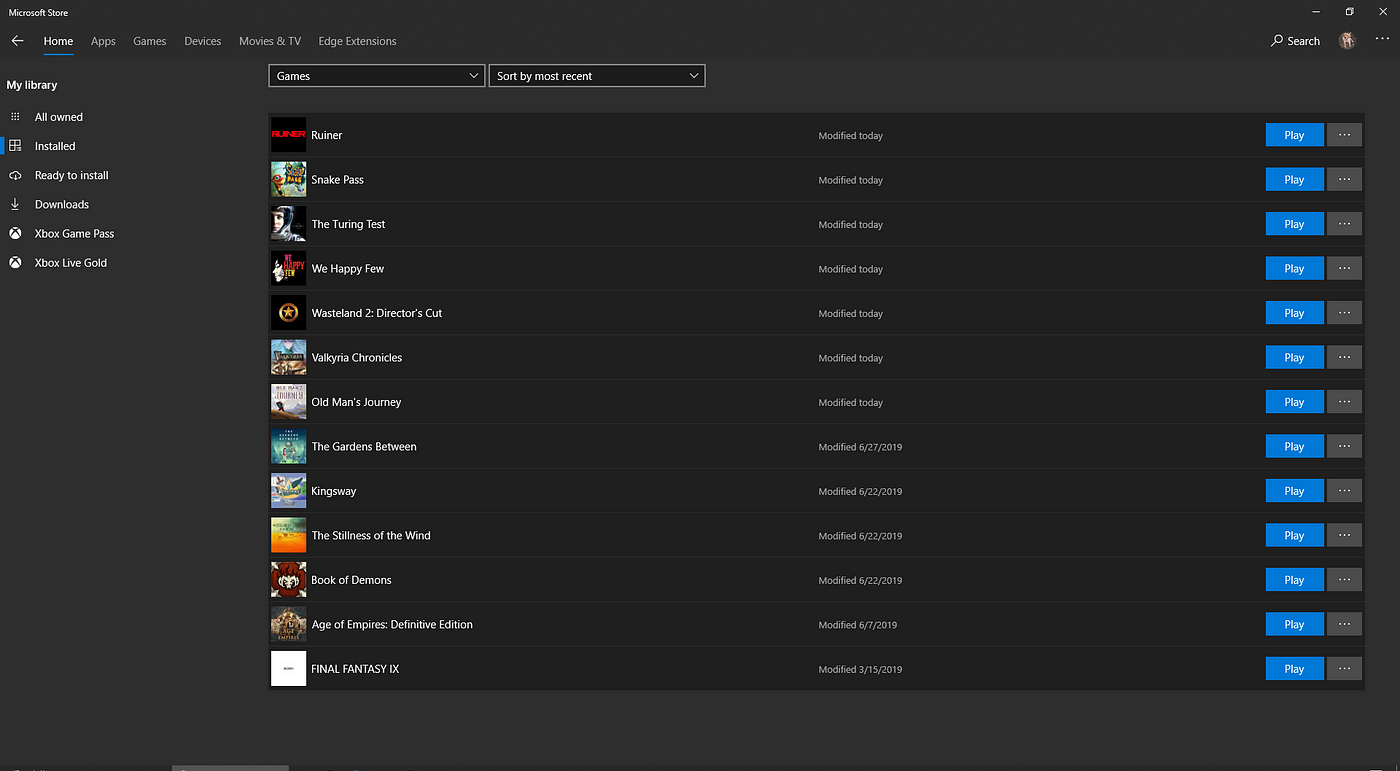Viewport: 1400px width, 771px height.
Task: Play Ruiner
Action: coord(1294,135)
